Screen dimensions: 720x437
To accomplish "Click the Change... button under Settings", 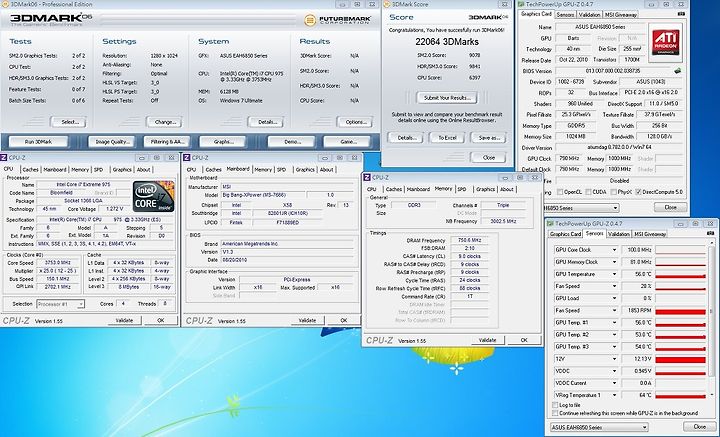I will click(164, 122).
